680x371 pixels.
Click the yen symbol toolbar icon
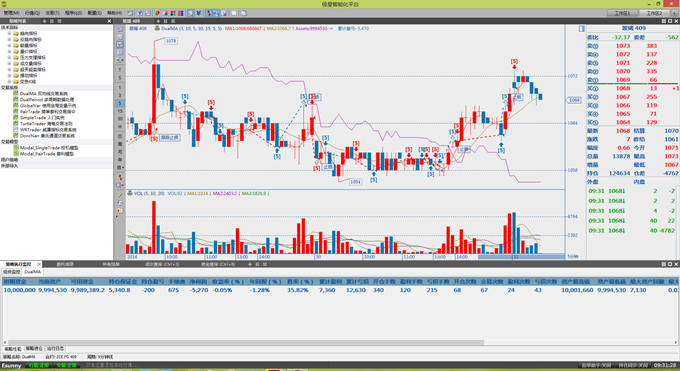coord(199,13)
